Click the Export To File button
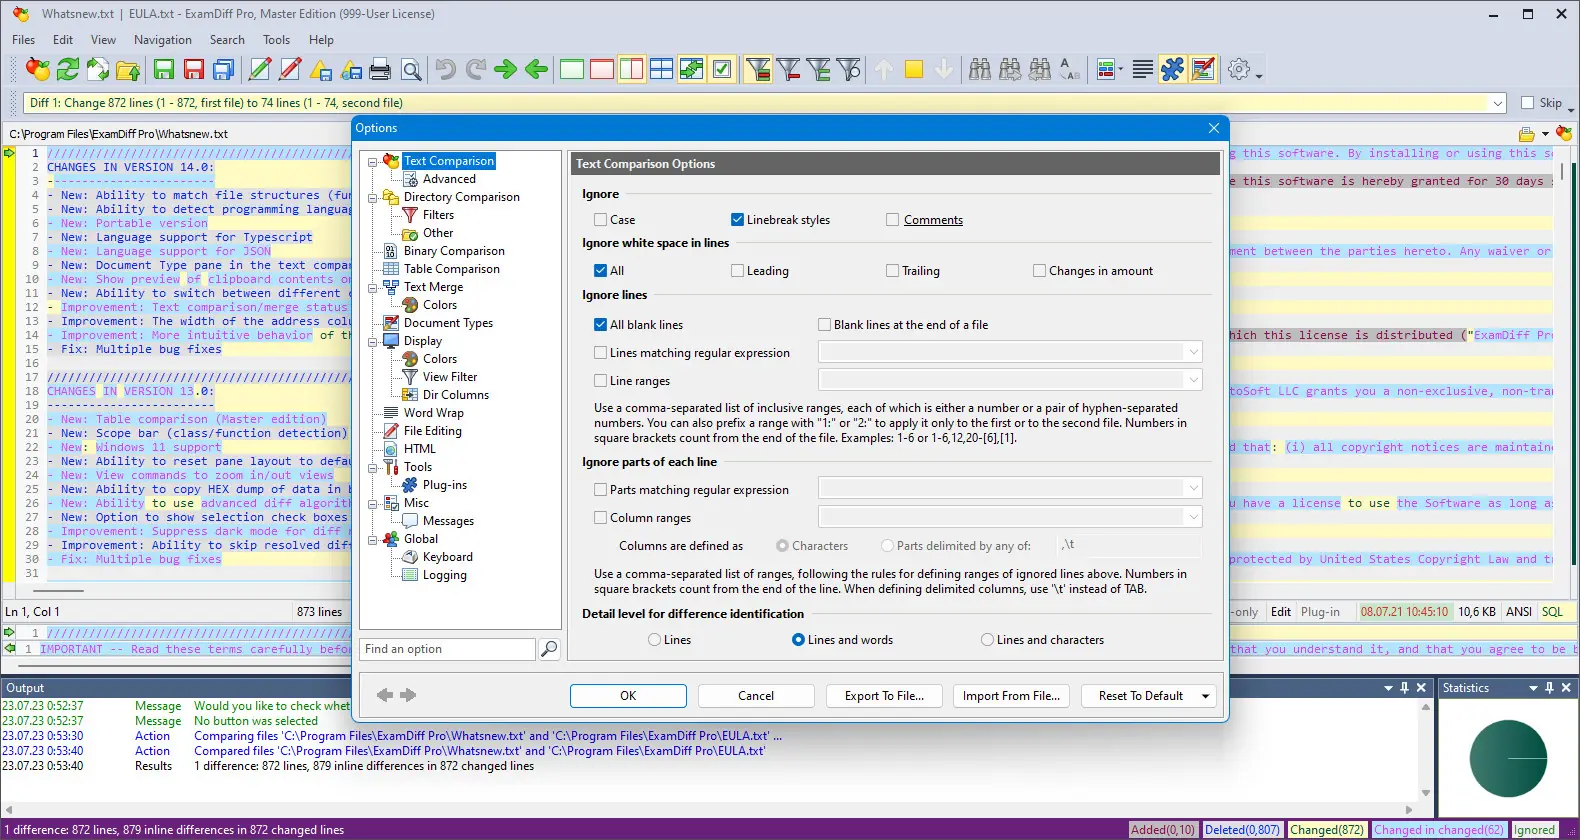 884,696
